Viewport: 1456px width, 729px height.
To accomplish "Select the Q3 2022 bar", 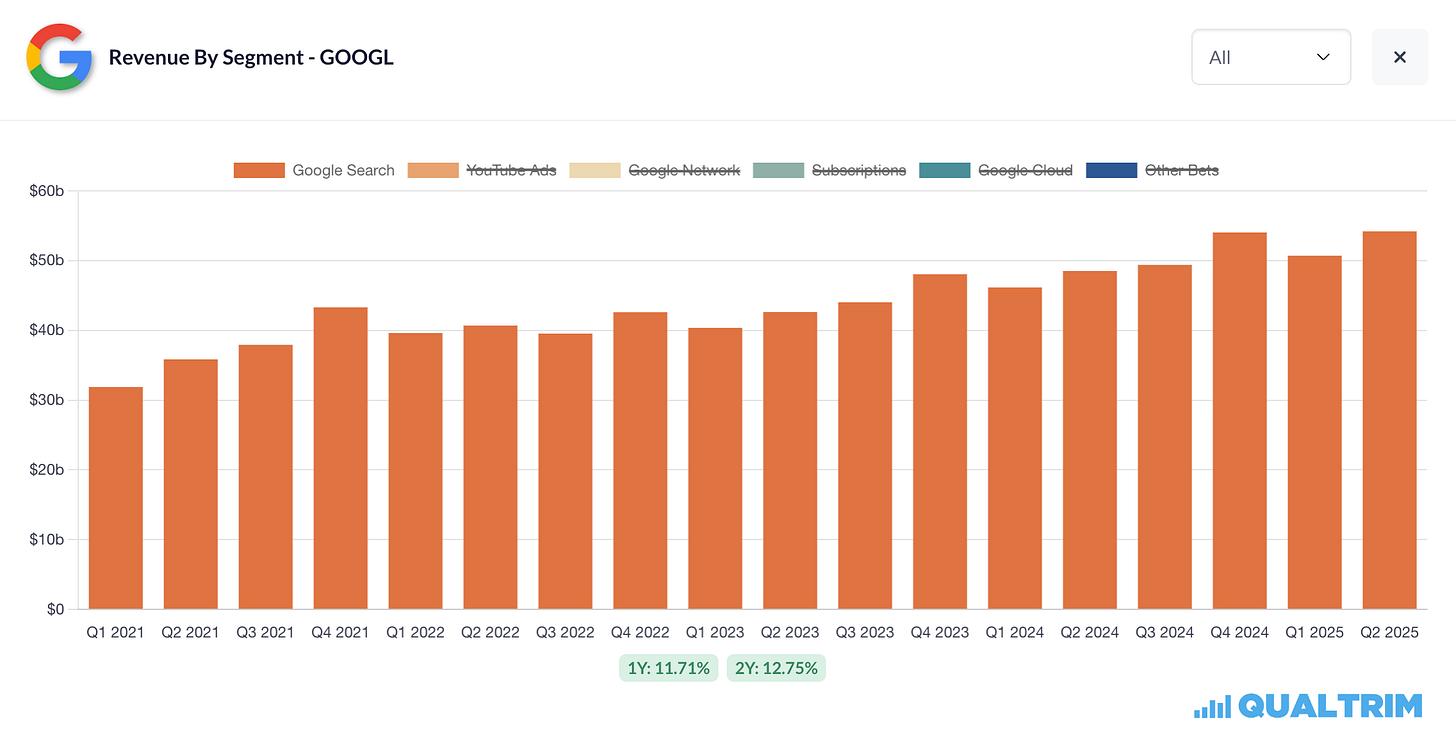I will (566, 471).
